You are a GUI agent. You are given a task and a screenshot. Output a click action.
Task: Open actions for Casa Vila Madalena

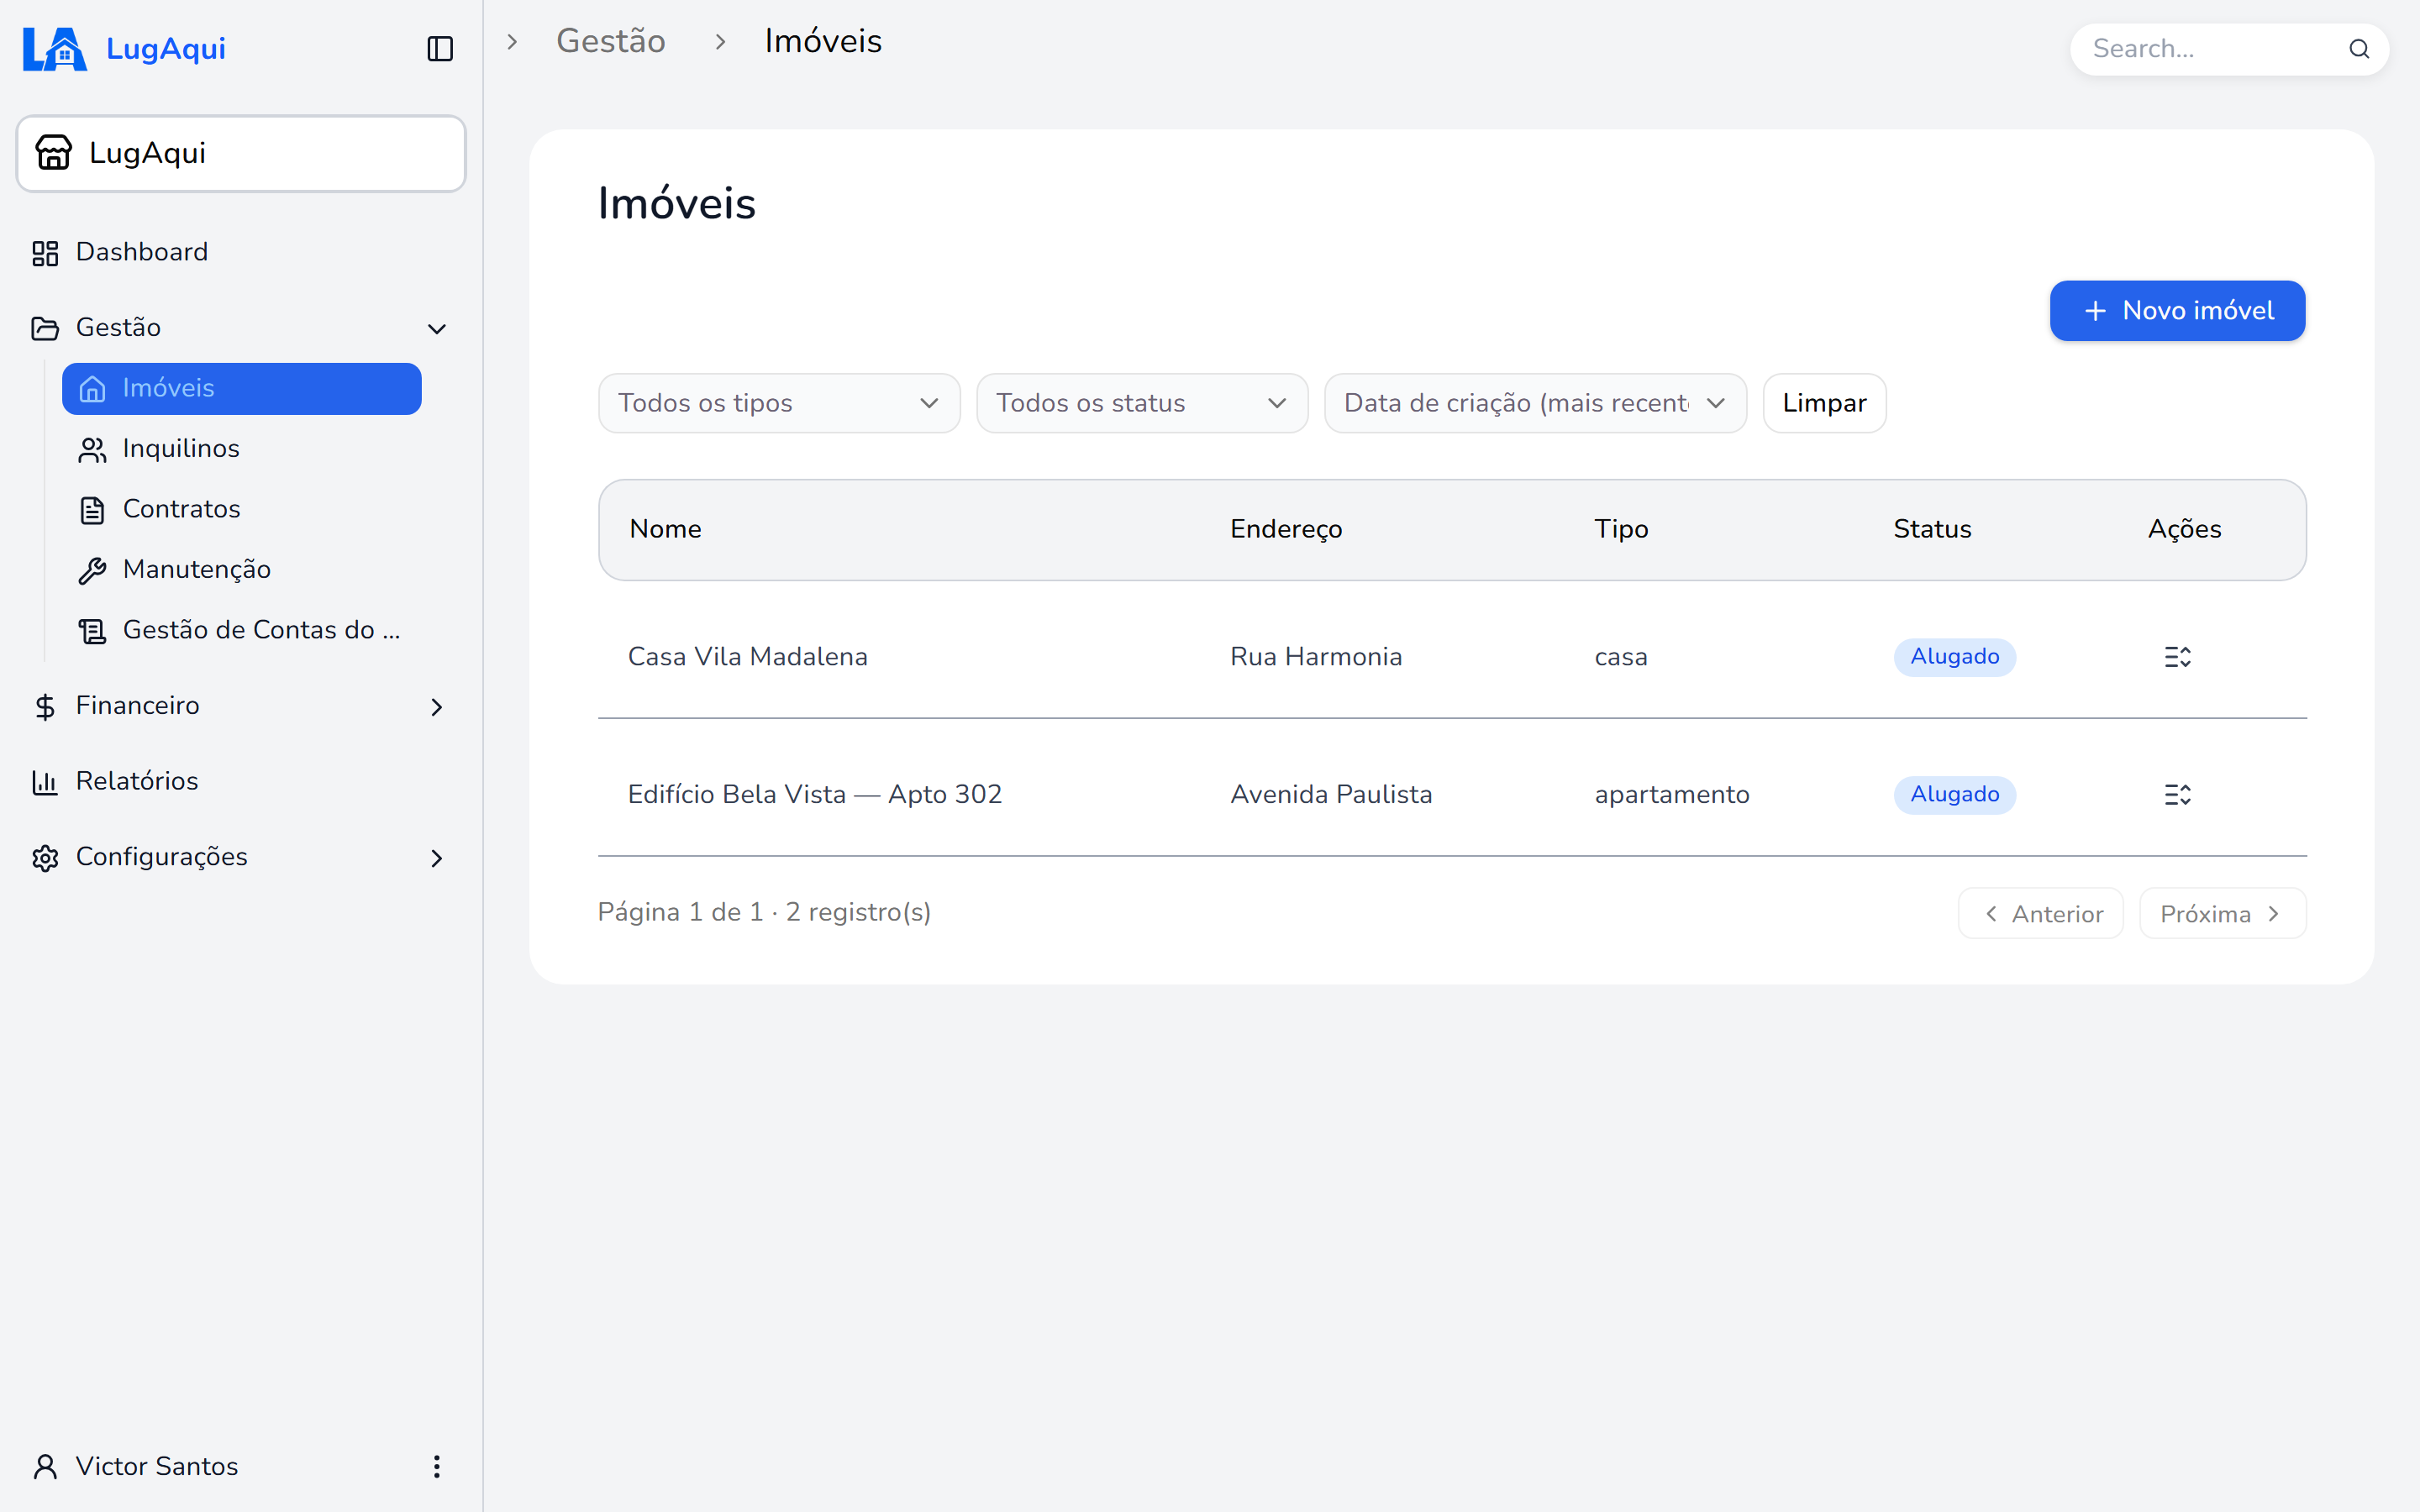click(x=2177, y=657)
